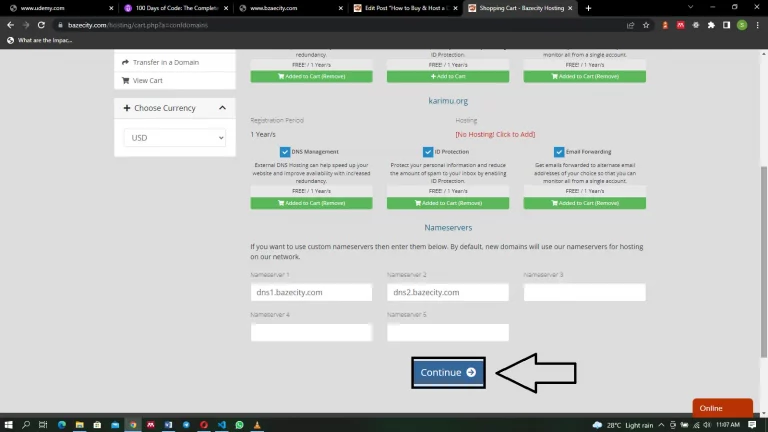Open Task View on the taskbar
This screenshot has width=768, height=432.
point(43,425)
